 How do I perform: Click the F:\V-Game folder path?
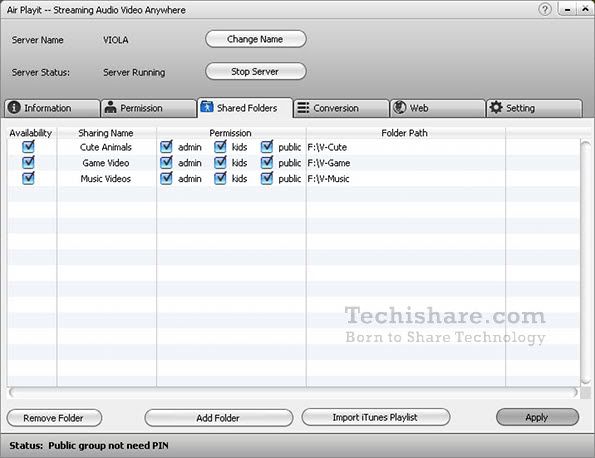click(329, 163)
